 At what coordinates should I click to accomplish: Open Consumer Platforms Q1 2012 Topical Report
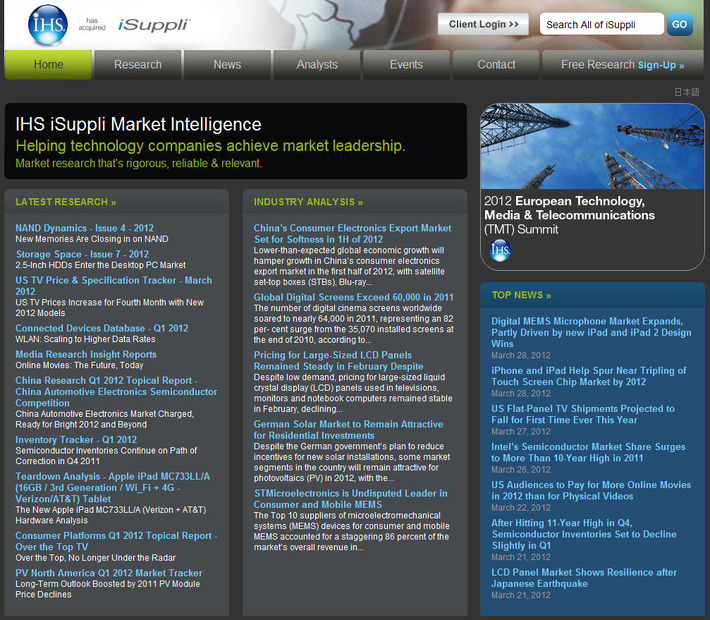pos(116,541)
